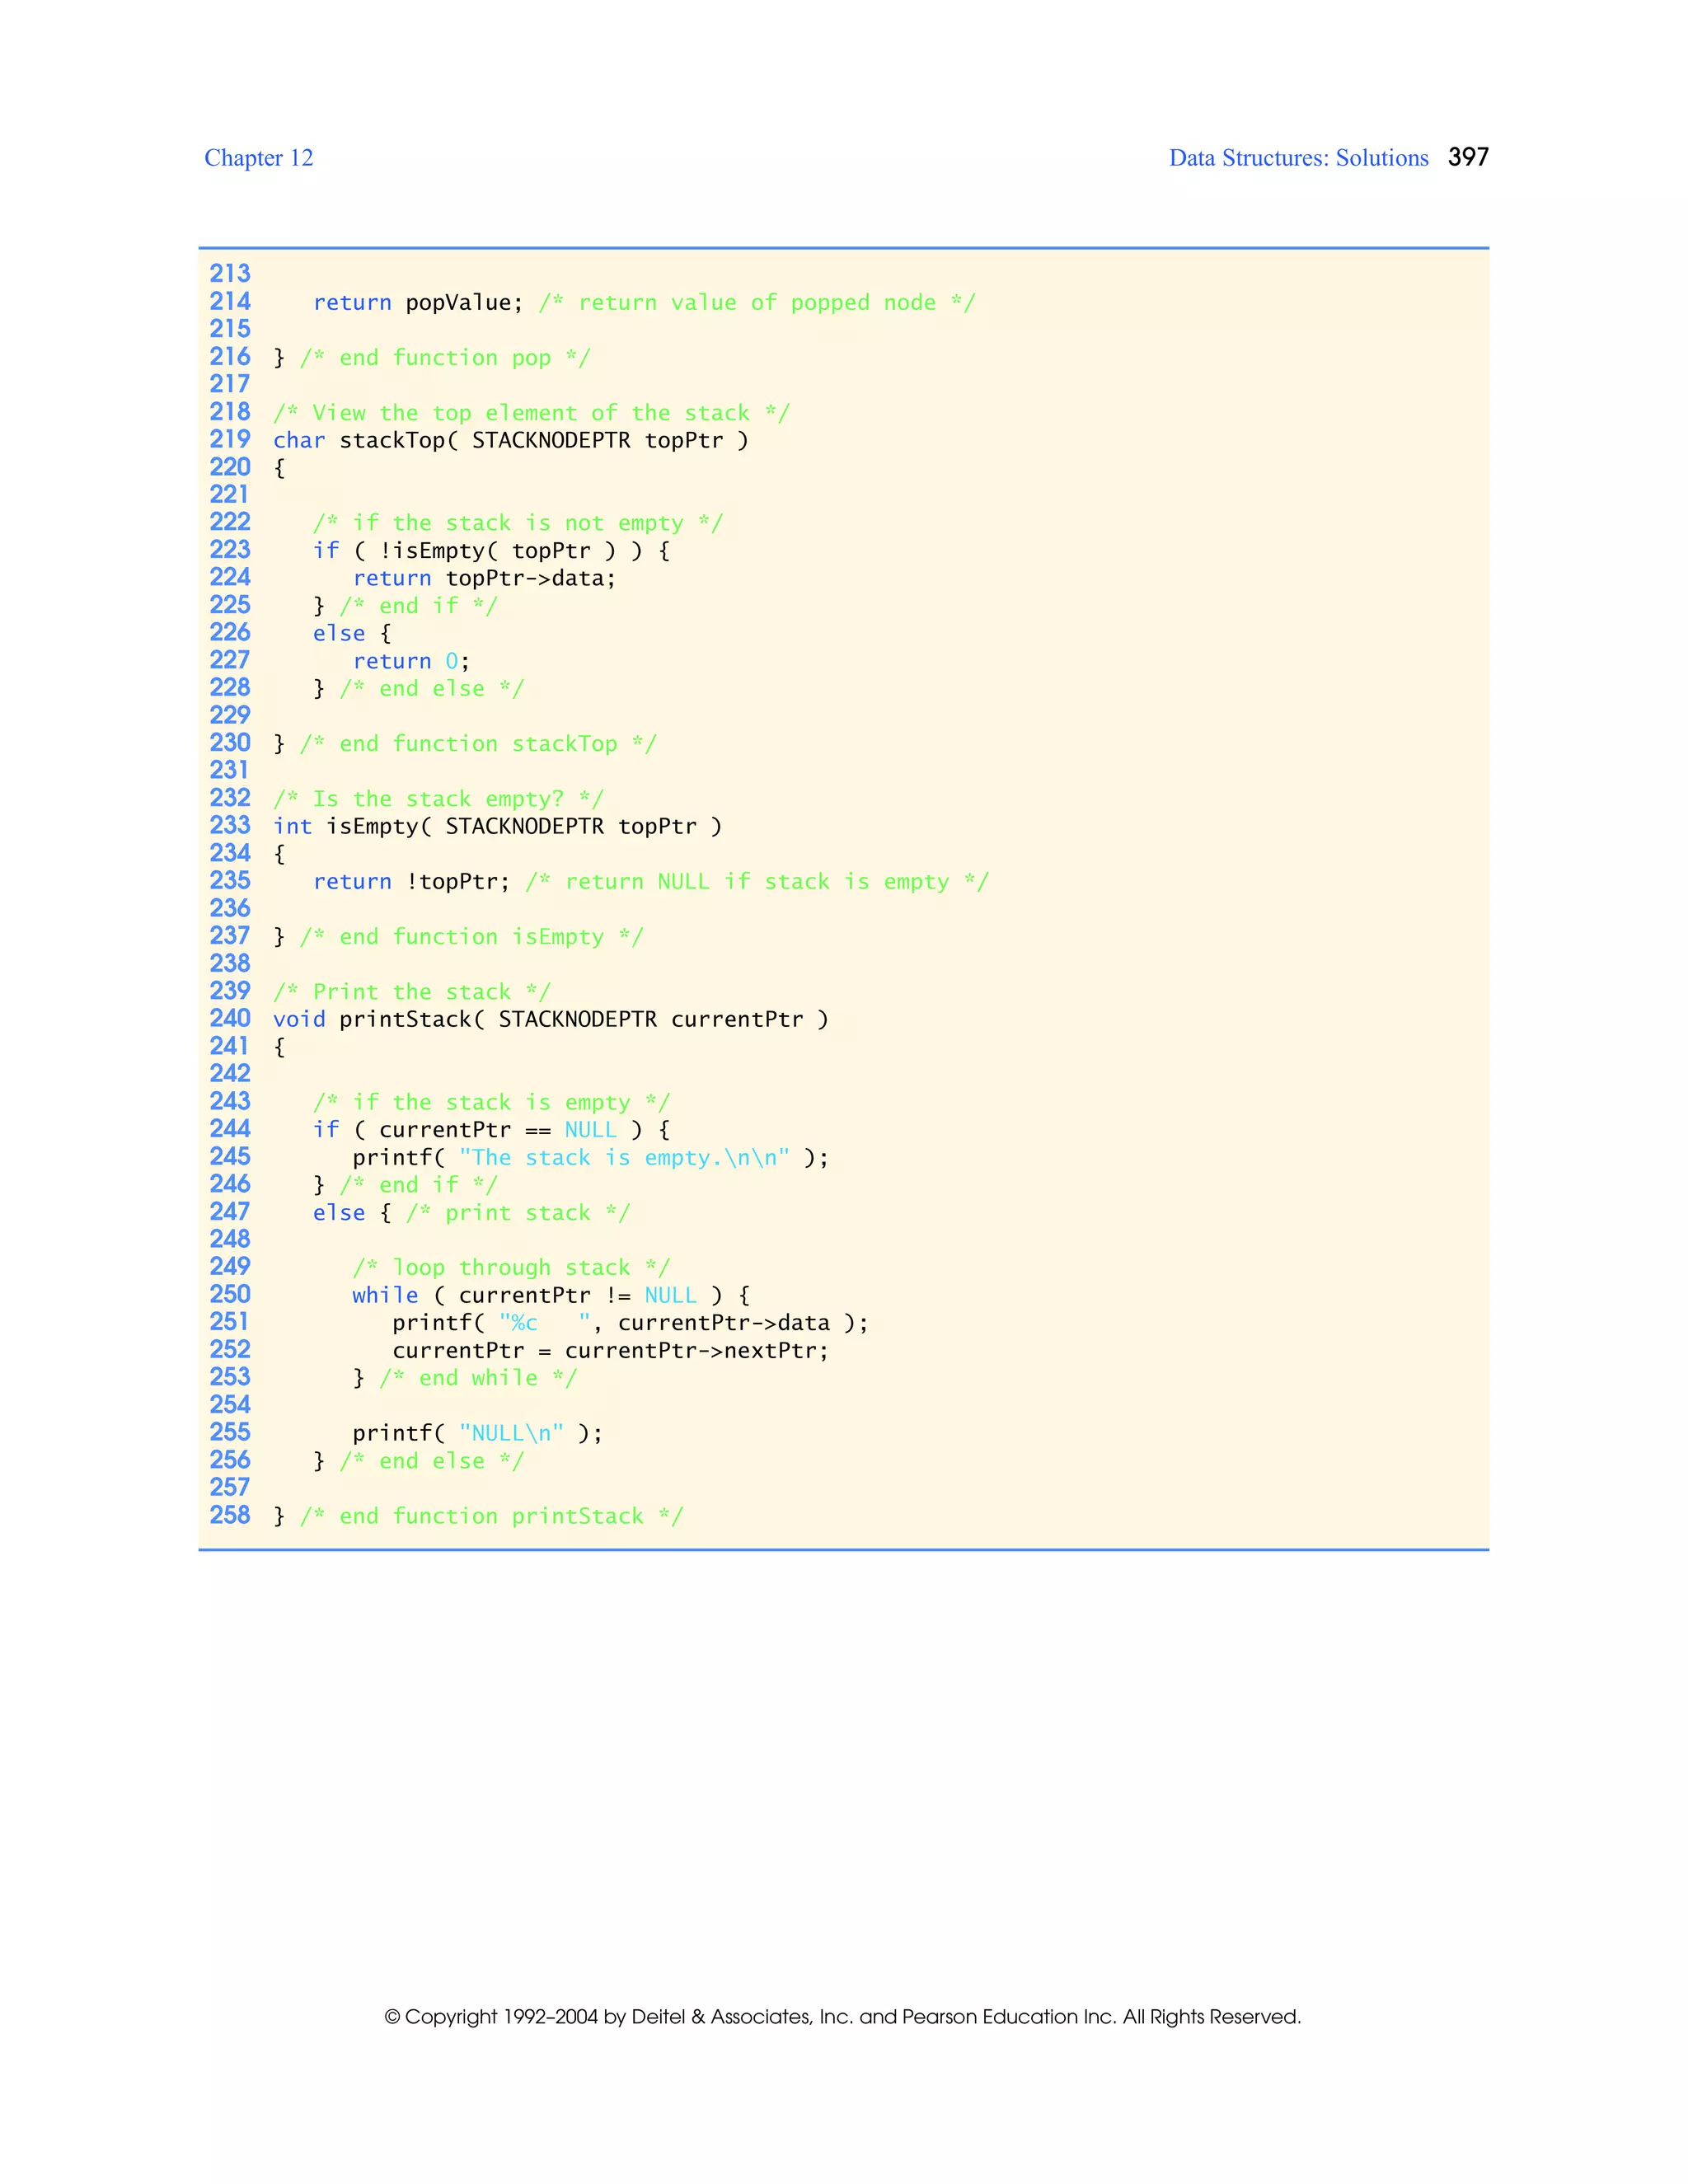Screen dimensions: 1688x2184
Task: Click '/* loop through stack */' comment
Action: 511,1268
